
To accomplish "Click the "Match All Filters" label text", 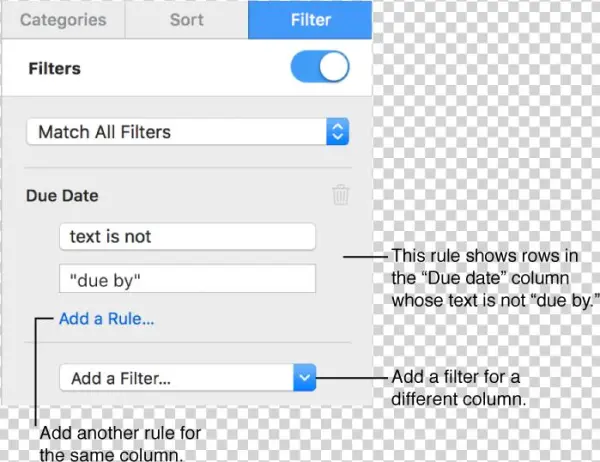I will pyautogui.click(x=104, y=131).
